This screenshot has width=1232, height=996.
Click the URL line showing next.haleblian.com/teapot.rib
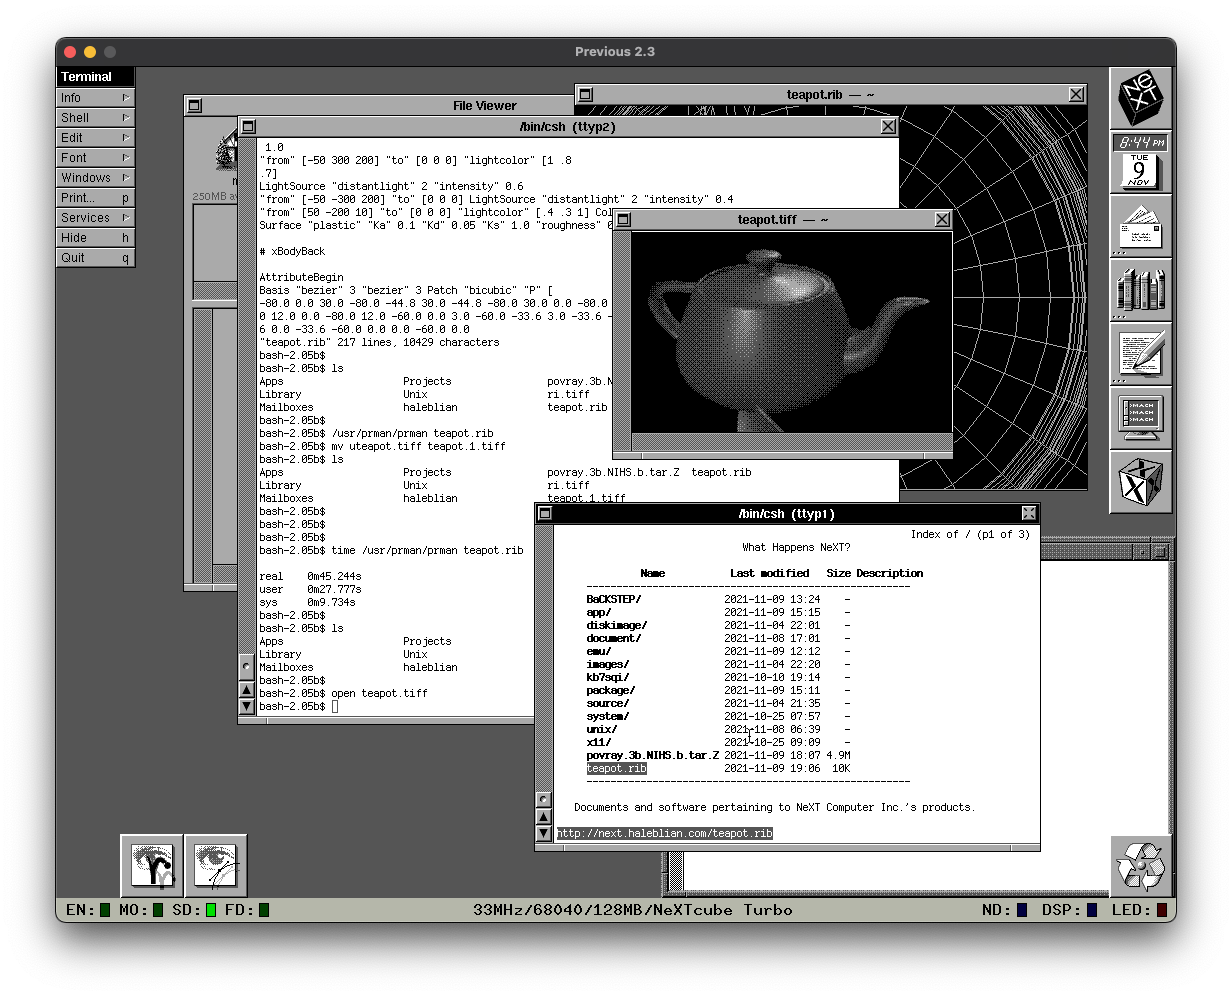tap(663, 832)
